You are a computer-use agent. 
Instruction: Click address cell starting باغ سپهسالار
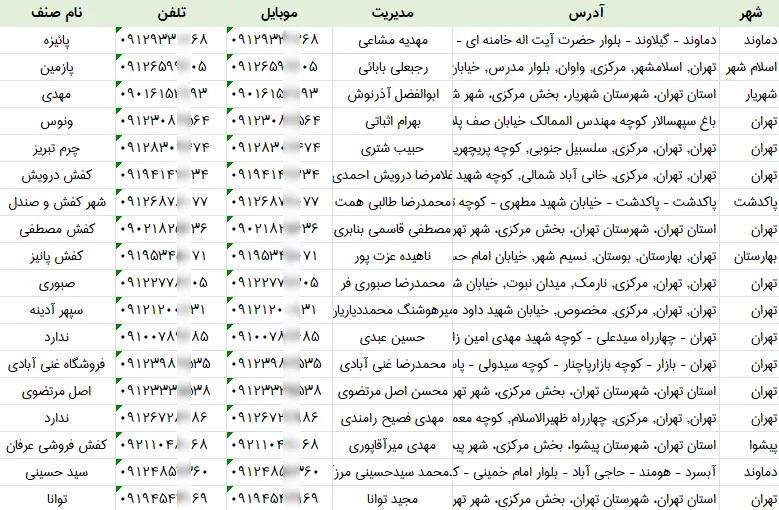point(586,121)
